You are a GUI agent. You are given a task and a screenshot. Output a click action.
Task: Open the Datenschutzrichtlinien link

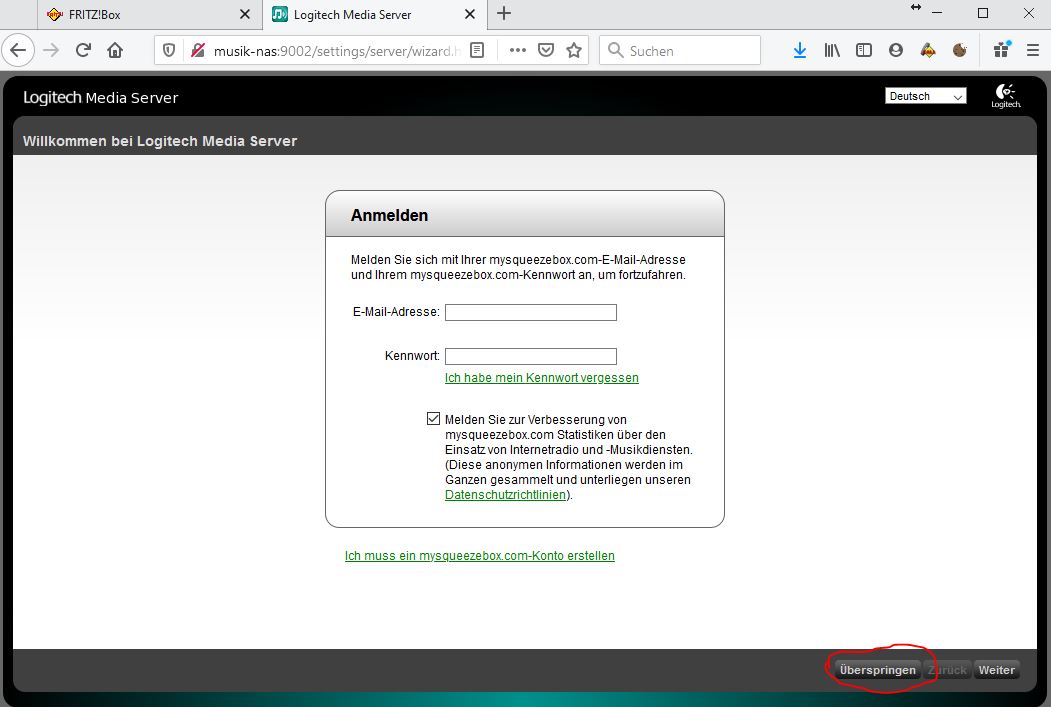click(x=505, y=495)
